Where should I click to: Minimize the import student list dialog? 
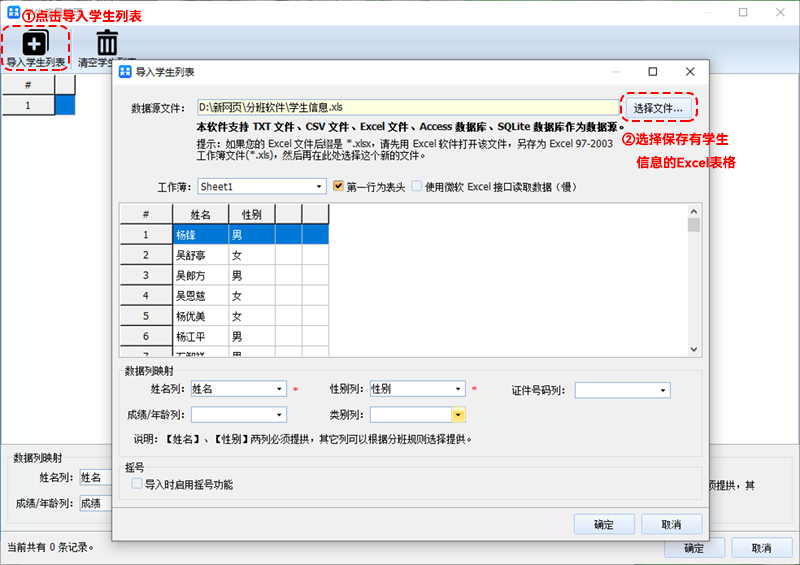pyautogui.click(x=616, y=72)
